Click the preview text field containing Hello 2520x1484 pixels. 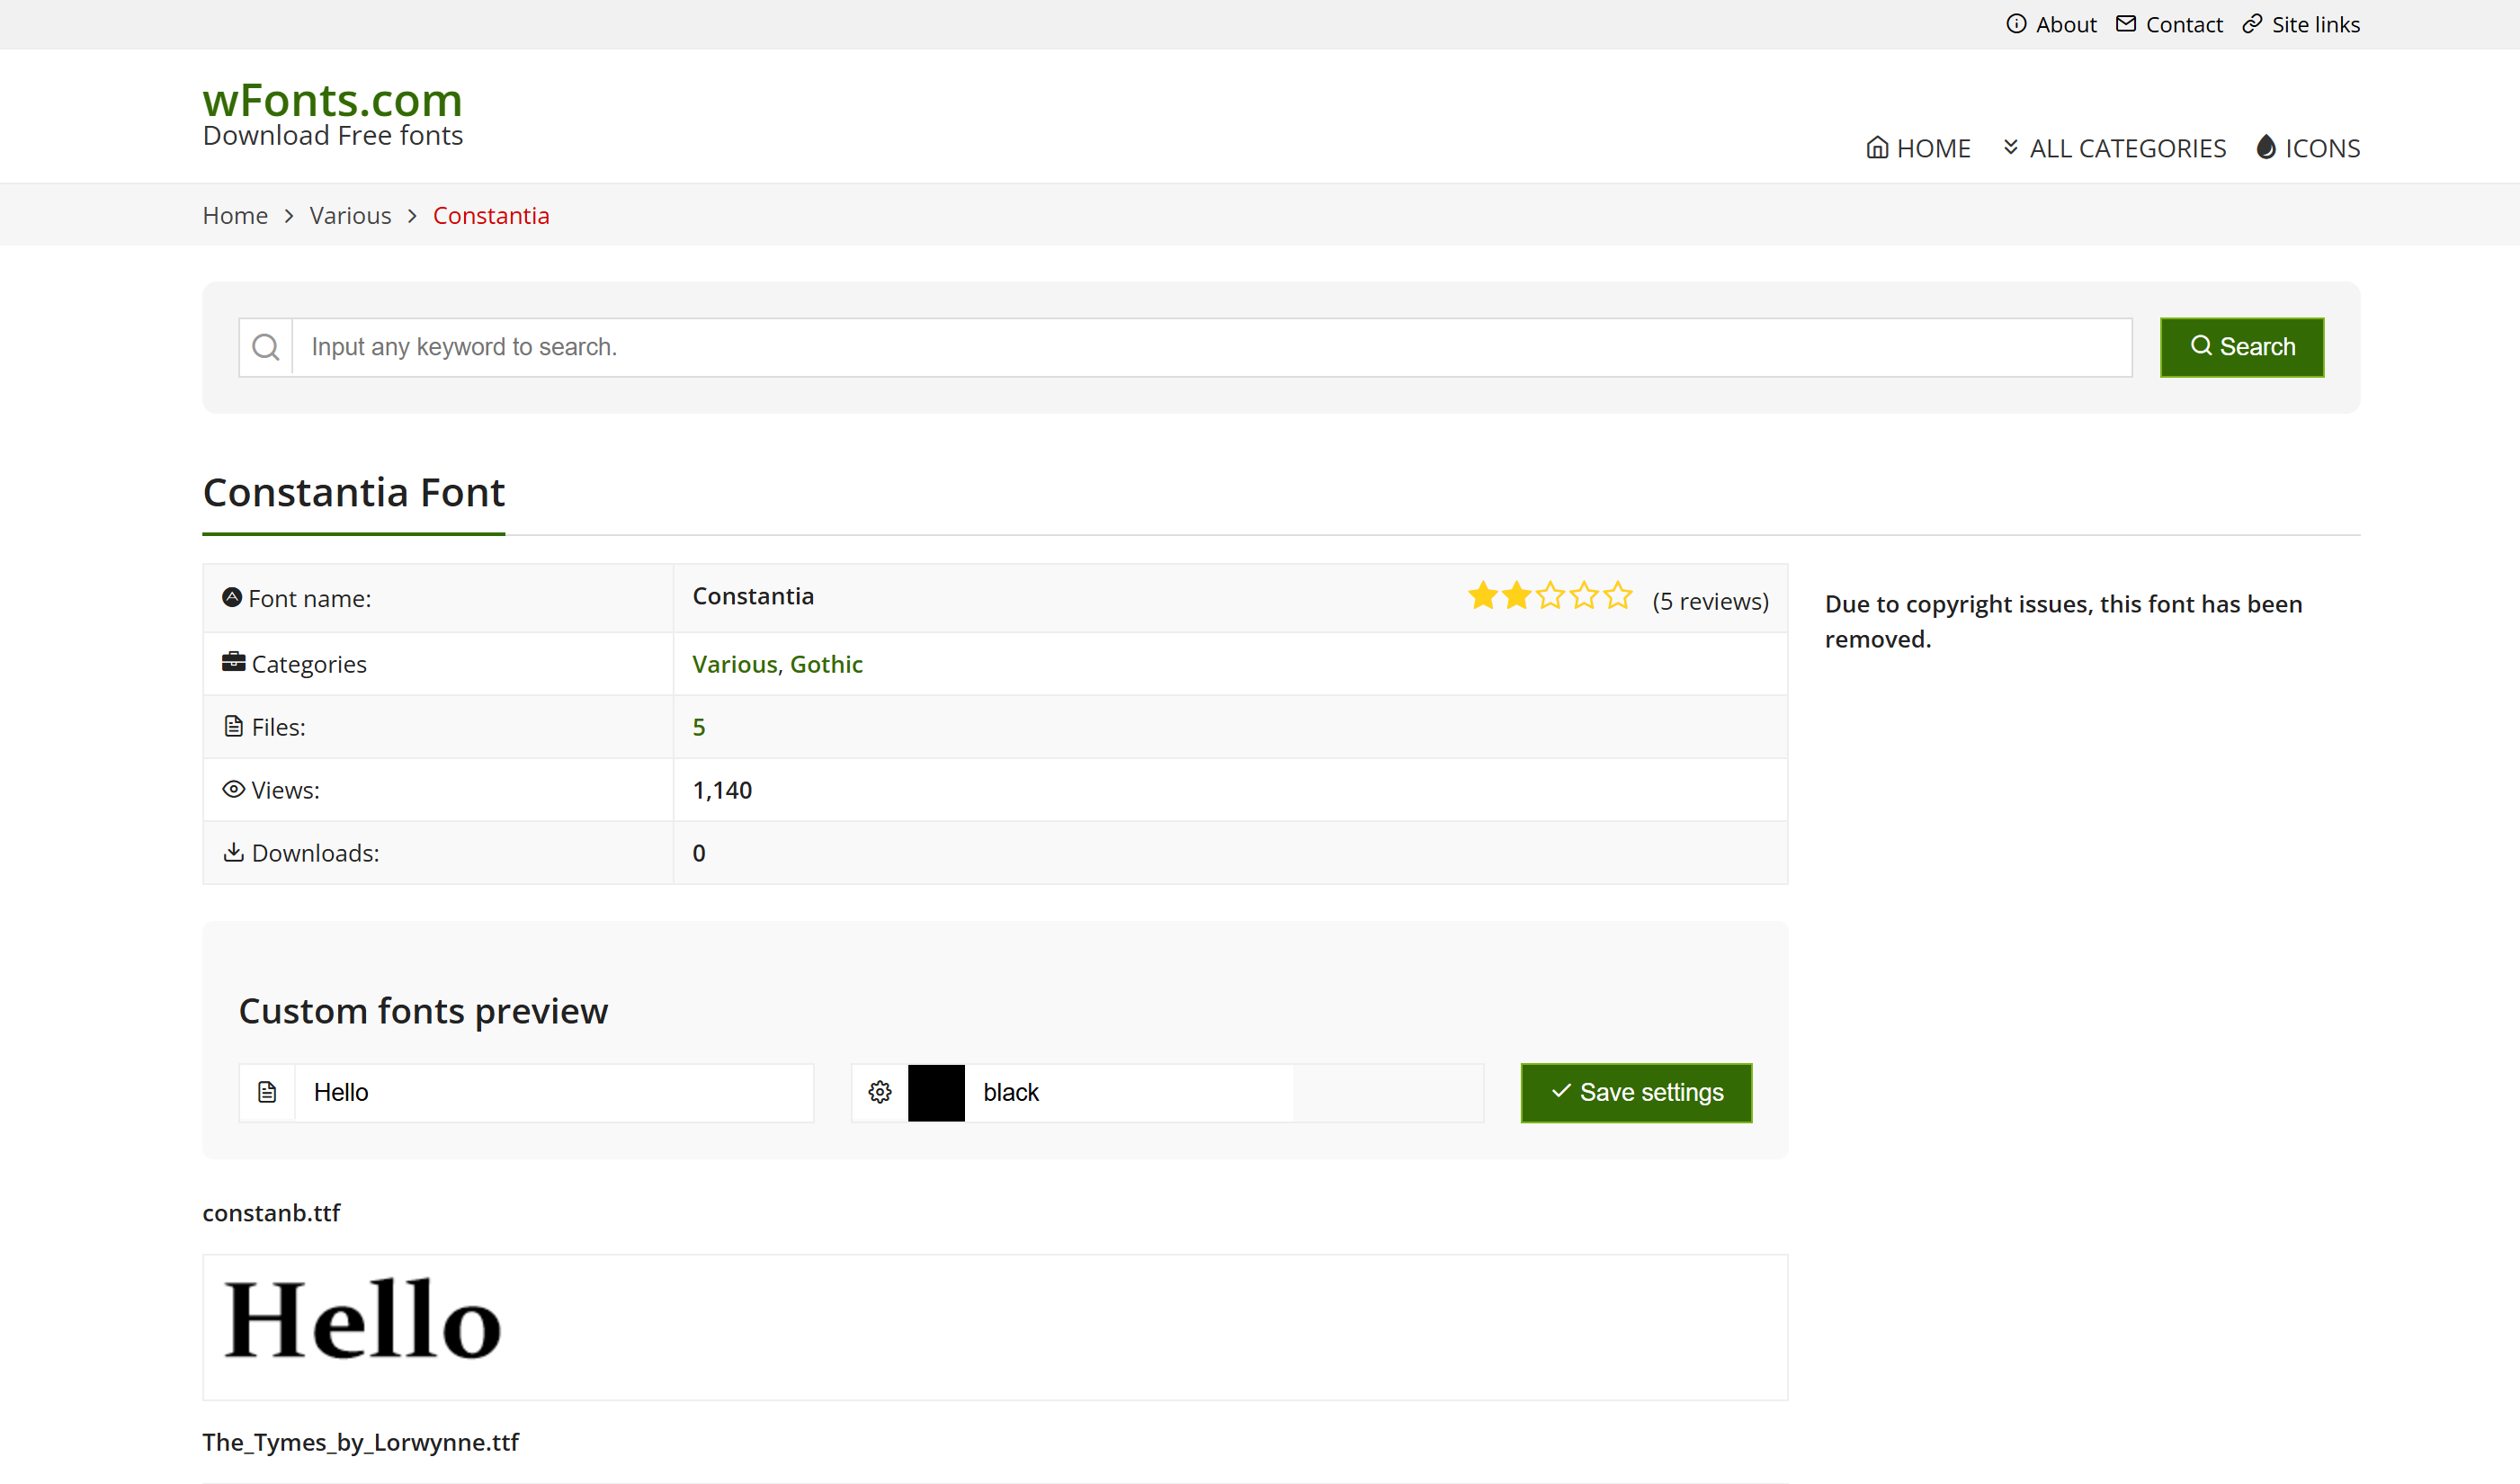[x=552, y=1092]
